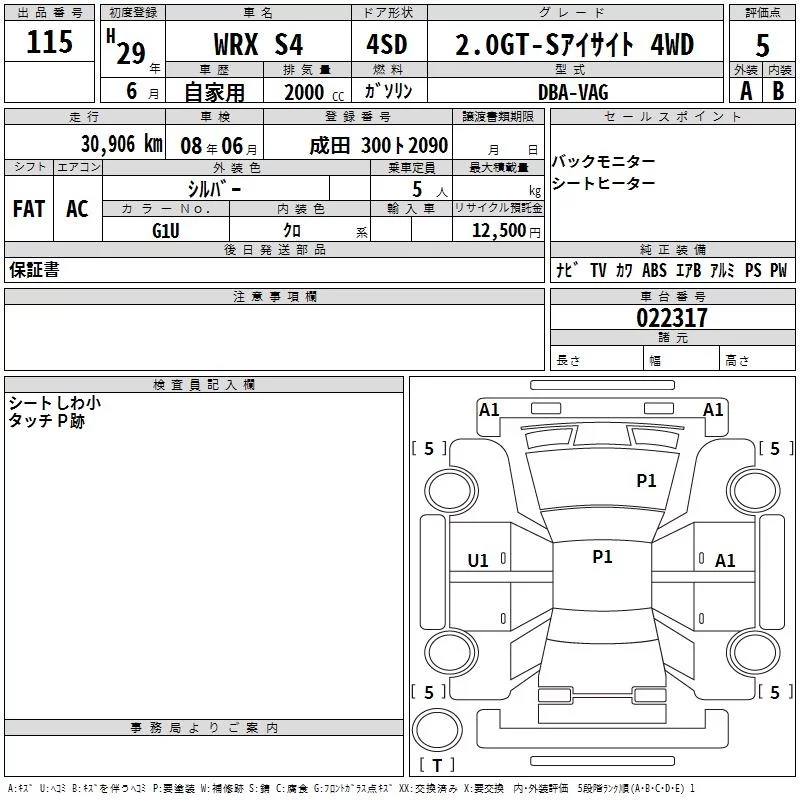The image size is (800, 800).
Task: Click the TV equipment label
Action: click(598, 270)
